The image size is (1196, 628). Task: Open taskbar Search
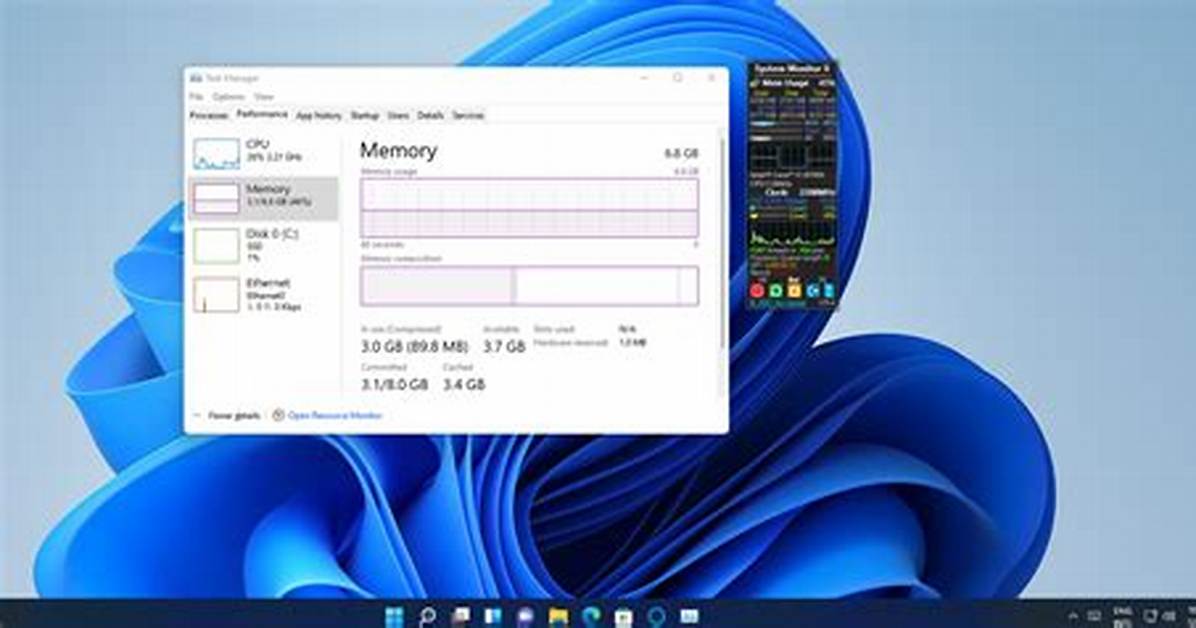[x=428, y=616]
